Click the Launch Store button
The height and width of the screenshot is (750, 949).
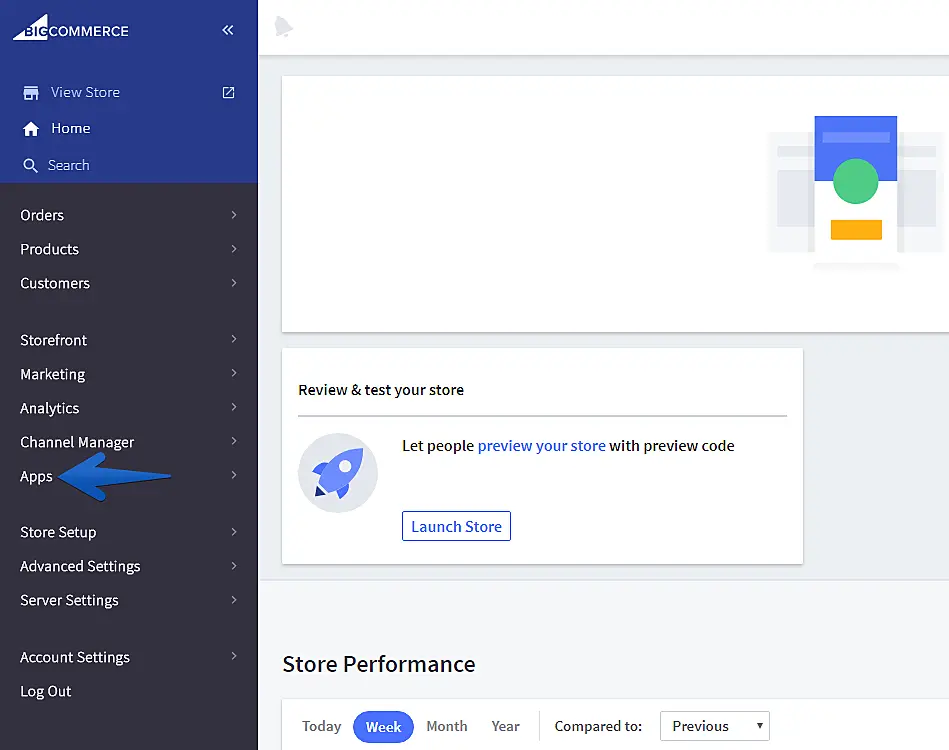pos(456,527)
